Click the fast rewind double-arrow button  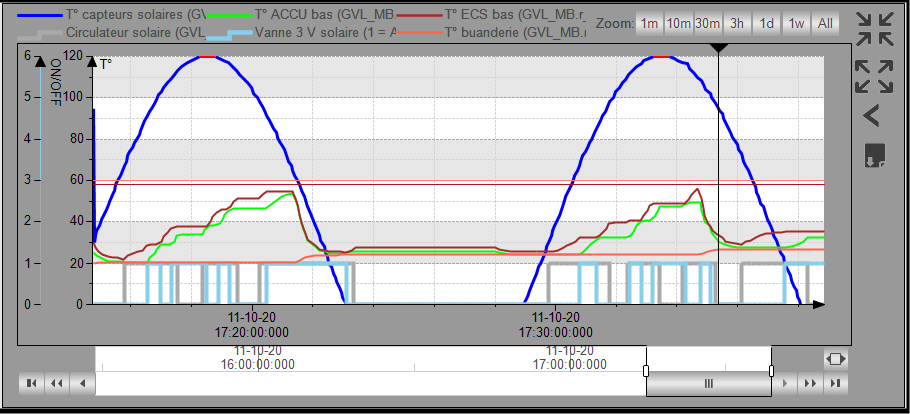[x=57, y=383]
